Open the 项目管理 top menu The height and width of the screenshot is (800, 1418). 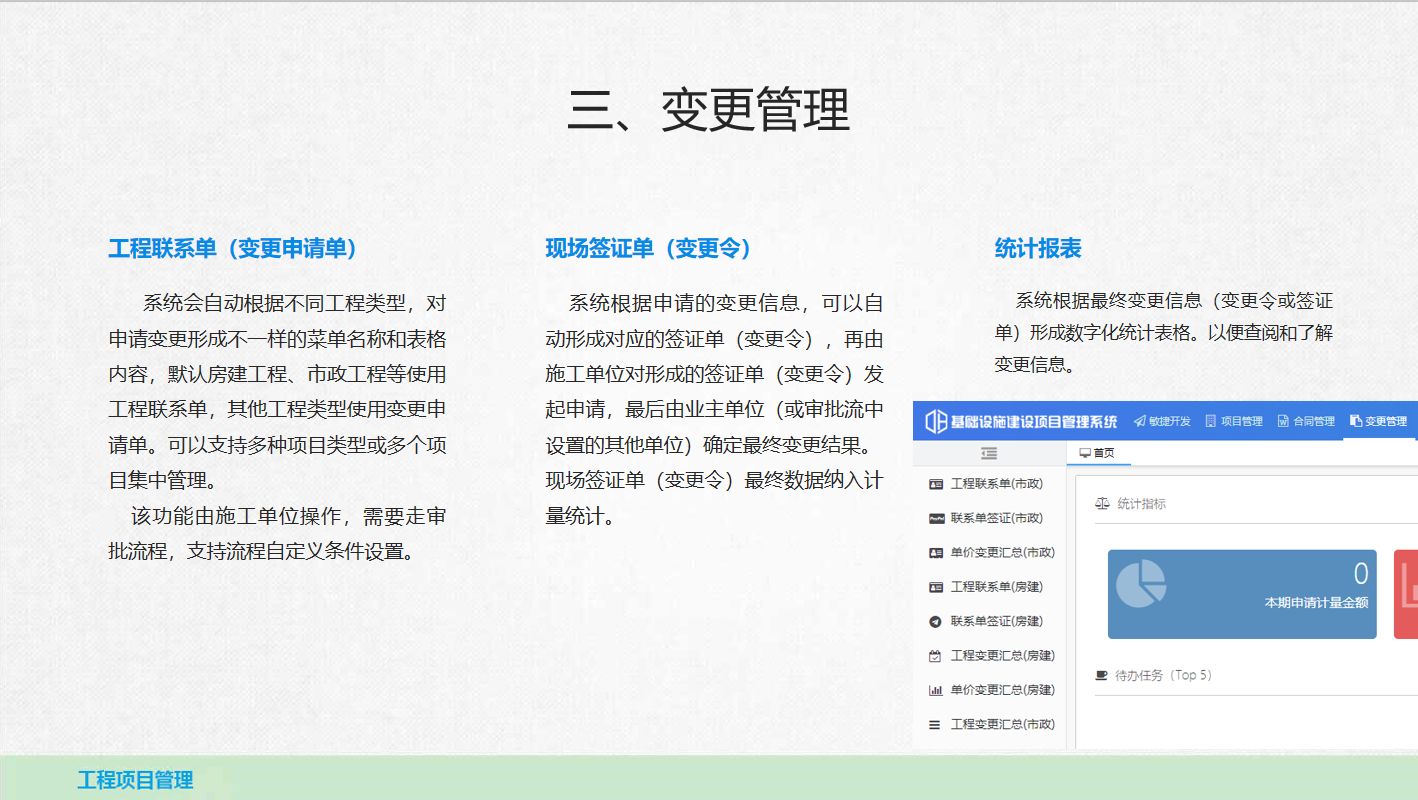click(x=1233, y=421)
